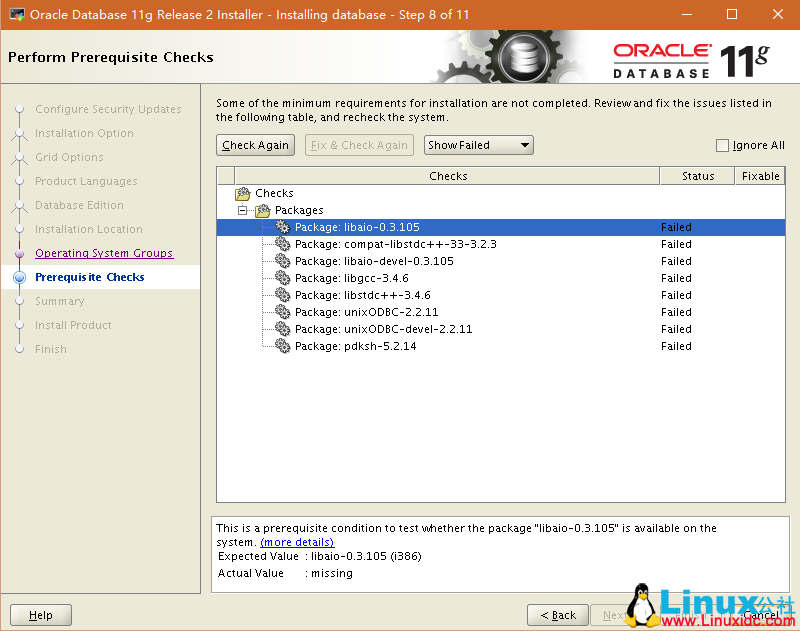Image resolution: width=800 pixels, height=631 pixels.
Task: Click the Packages folder icon in the tree
Action: coord(263,210)
